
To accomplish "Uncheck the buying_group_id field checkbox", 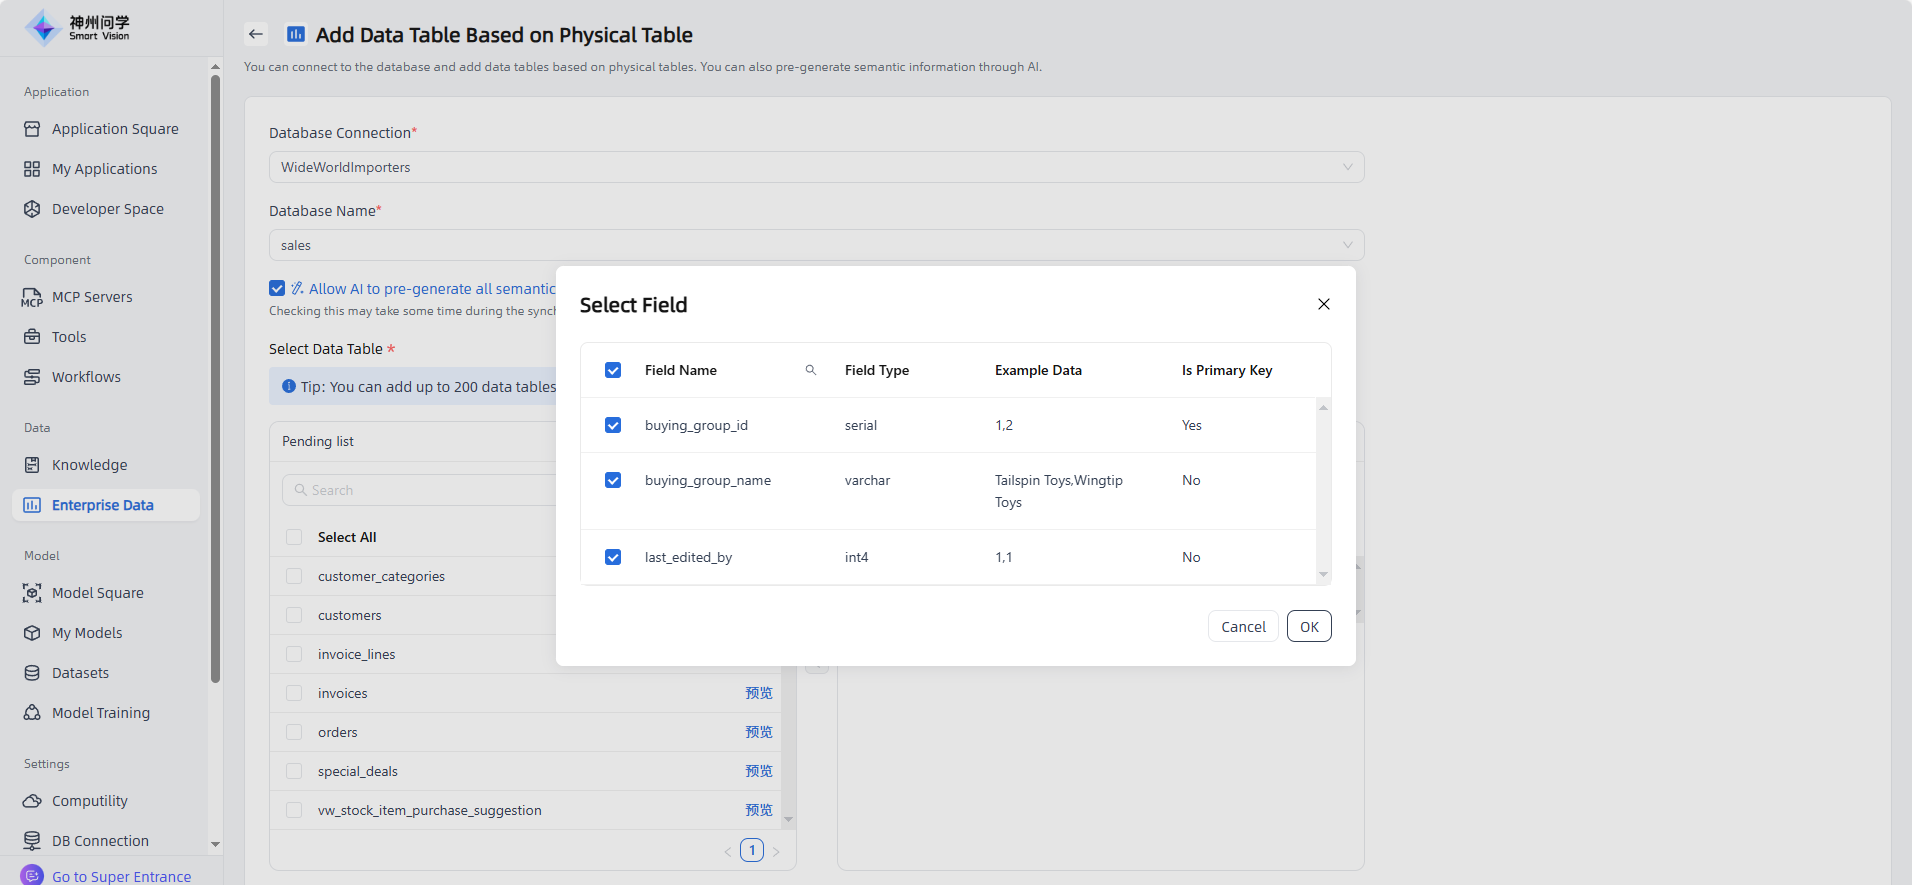I will click(613, 425).
